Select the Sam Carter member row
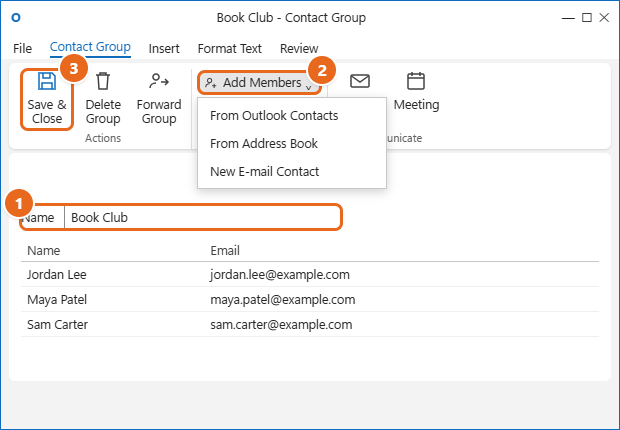This screenshot has height=430, width=620. [x=310, y=324]
